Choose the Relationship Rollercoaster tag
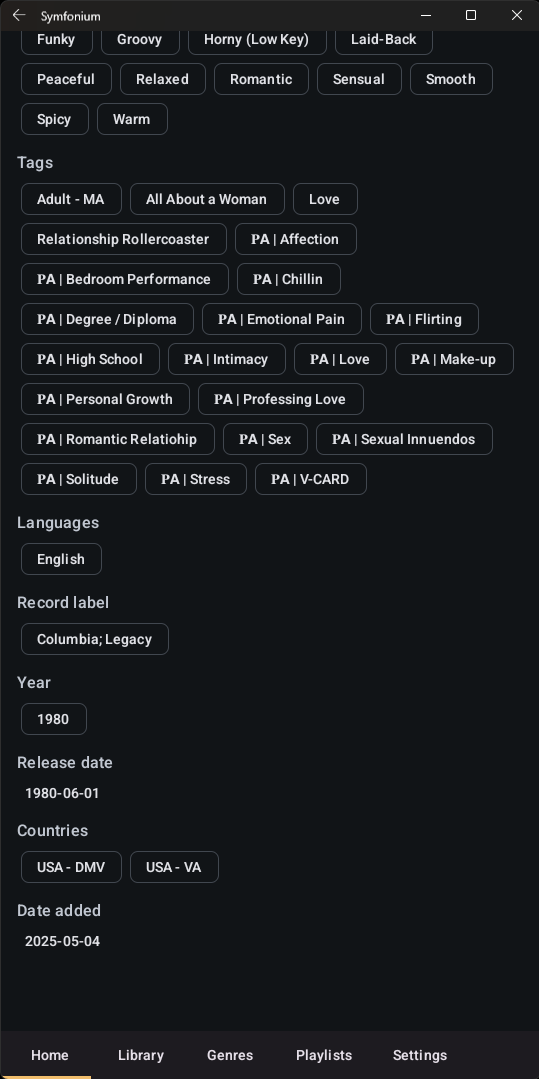Viewport: 539px width, 1079px height. (x=123, y=239)
